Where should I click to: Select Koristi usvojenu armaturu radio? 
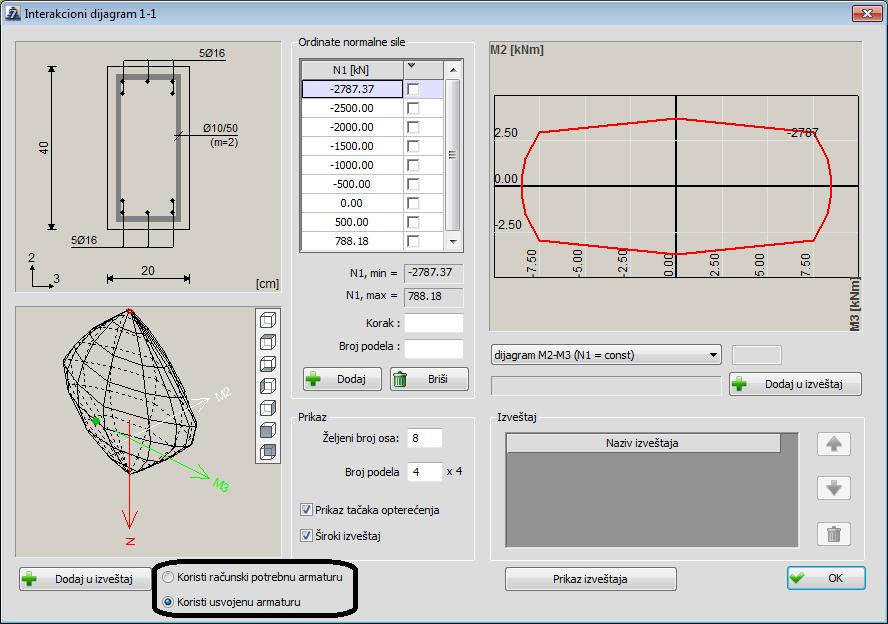168,602
